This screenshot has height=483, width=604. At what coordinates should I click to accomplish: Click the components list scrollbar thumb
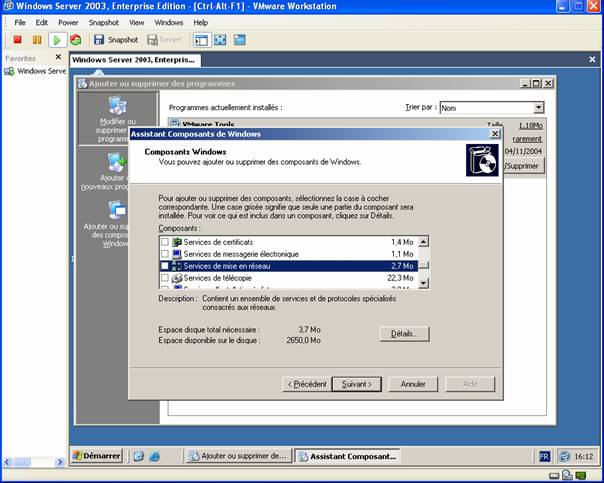[x=424, y=265]
